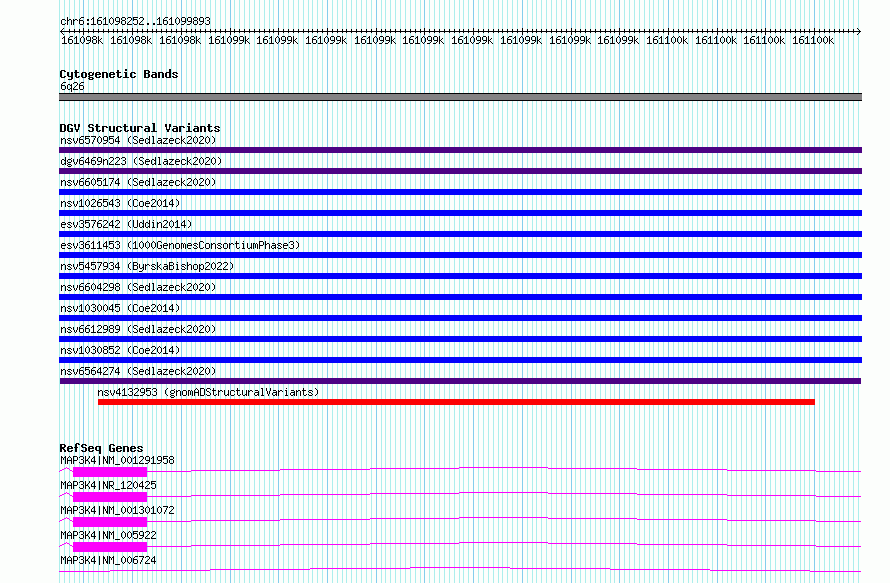Select the nsv5457934 (ByrskaBishop2022) label
The height and width of the screenshot is (583, 890).
[147, 266]
